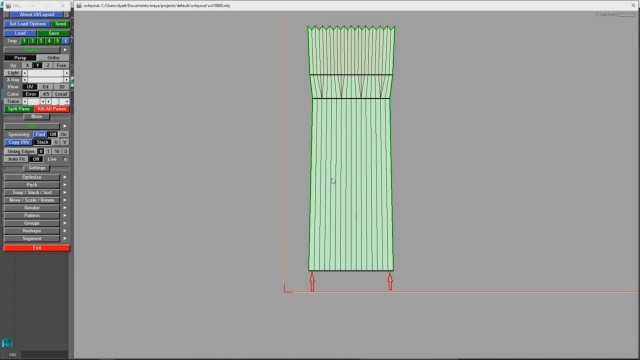
Task: Open the Pack section
Action: pyautogui.click(x=32, y=185)
